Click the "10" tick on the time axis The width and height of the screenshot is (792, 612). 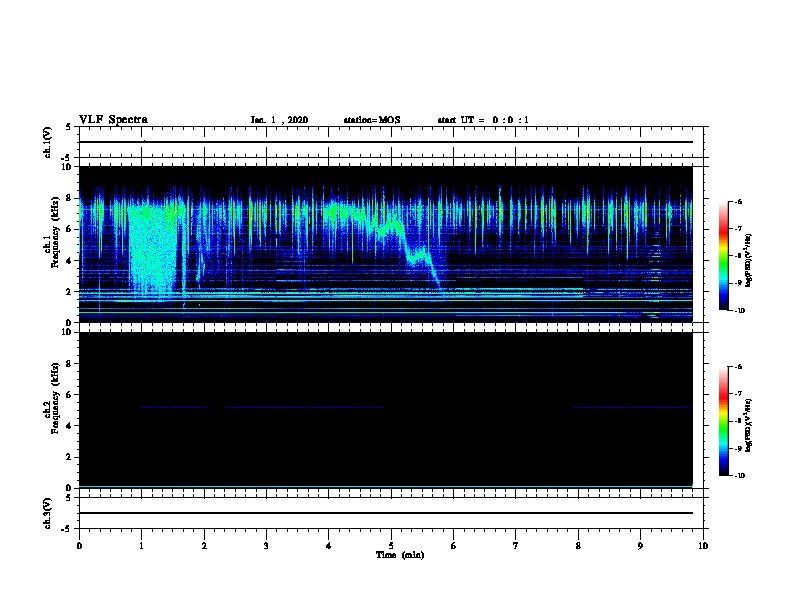point(703,545)
